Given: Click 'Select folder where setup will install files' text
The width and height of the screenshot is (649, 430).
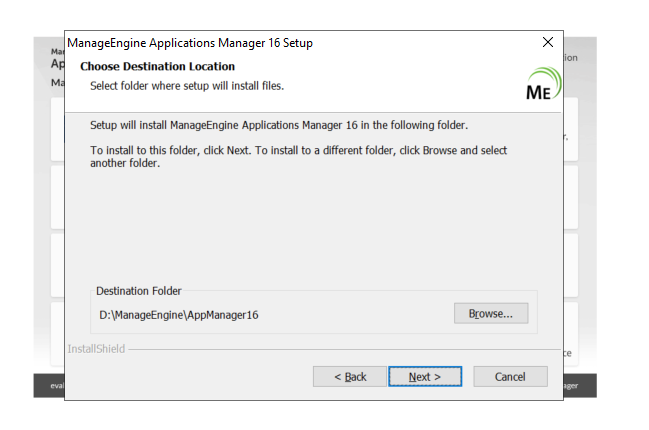Looking at the screenshot, I should (x=187, y=86).
